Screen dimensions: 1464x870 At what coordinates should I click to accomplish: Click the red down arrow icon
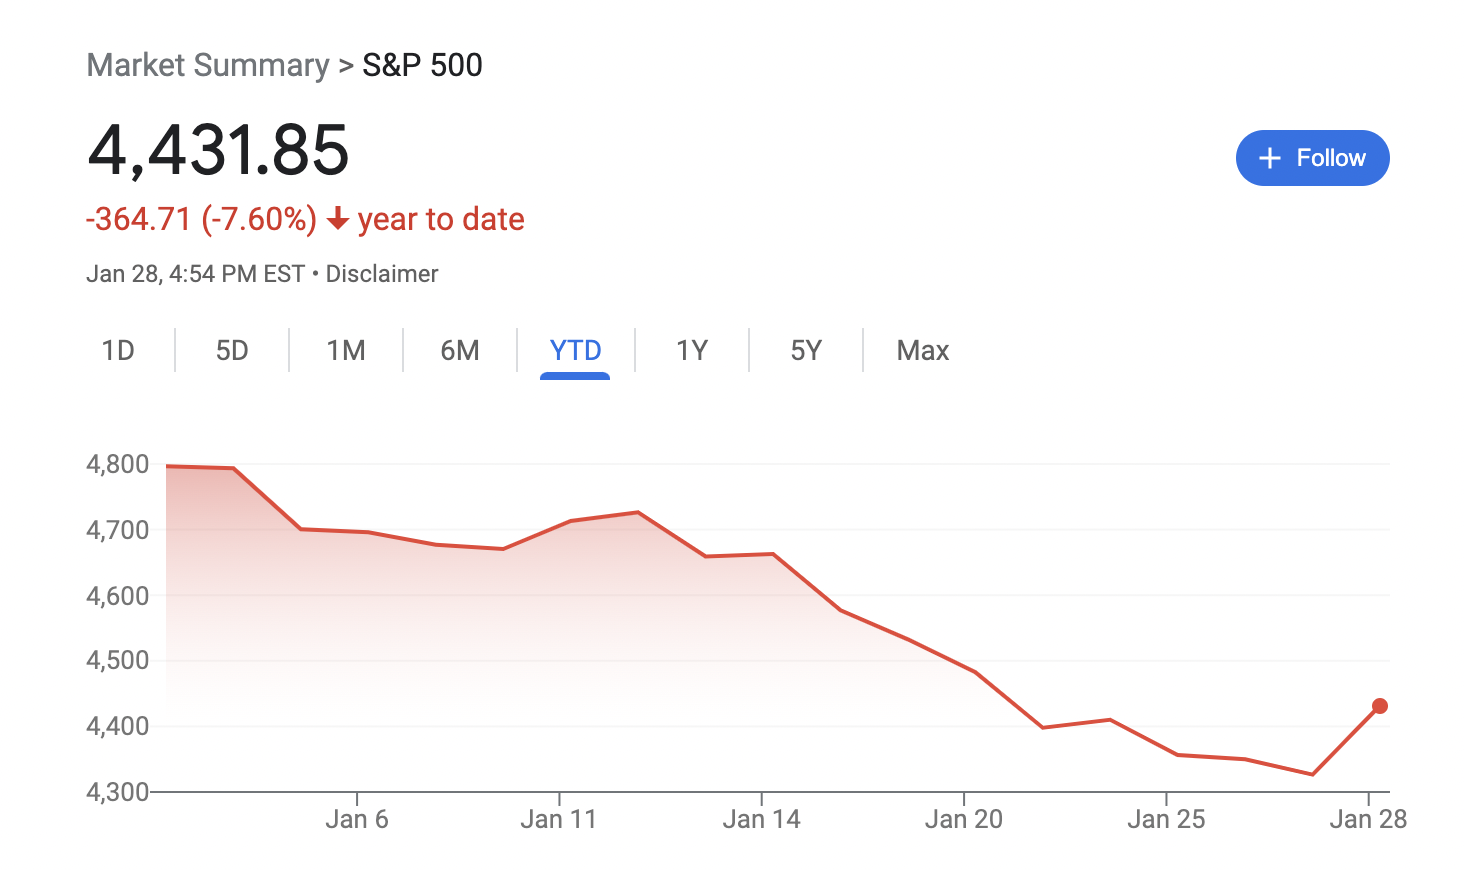point(338,219)
